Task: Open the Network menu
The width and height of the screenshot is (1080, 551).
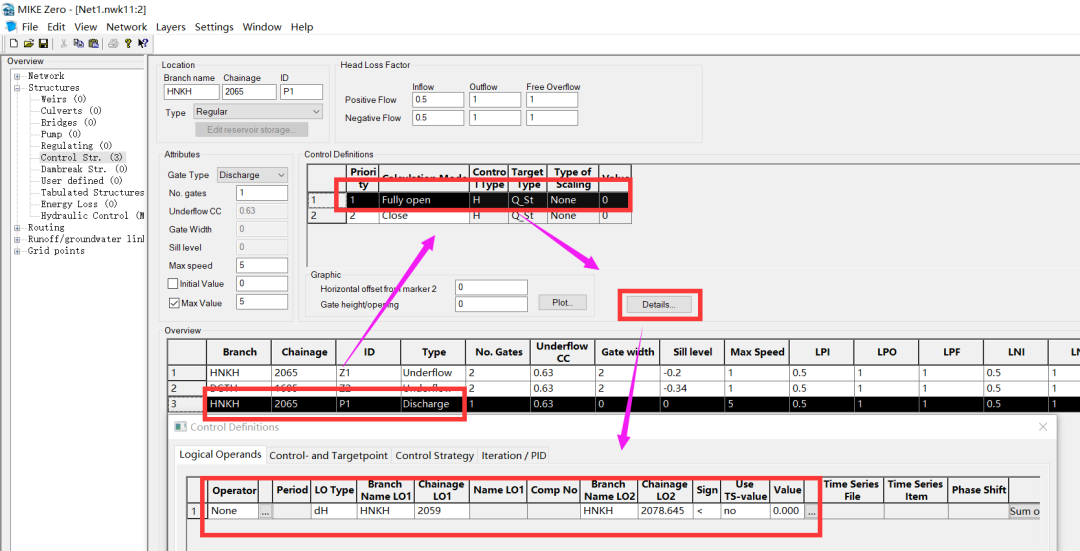Action: point(127,27)
